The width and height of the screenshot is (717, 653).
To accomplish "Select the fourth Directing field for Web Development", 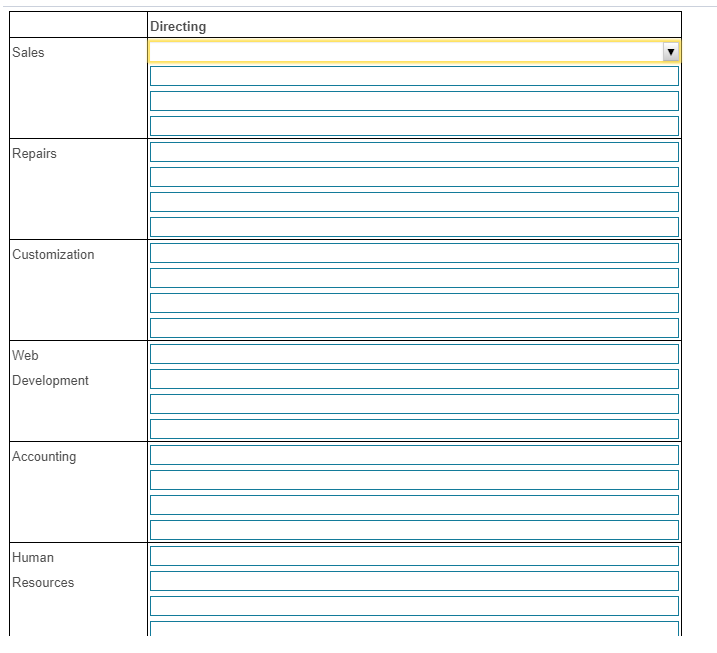I will coord(414,429).
